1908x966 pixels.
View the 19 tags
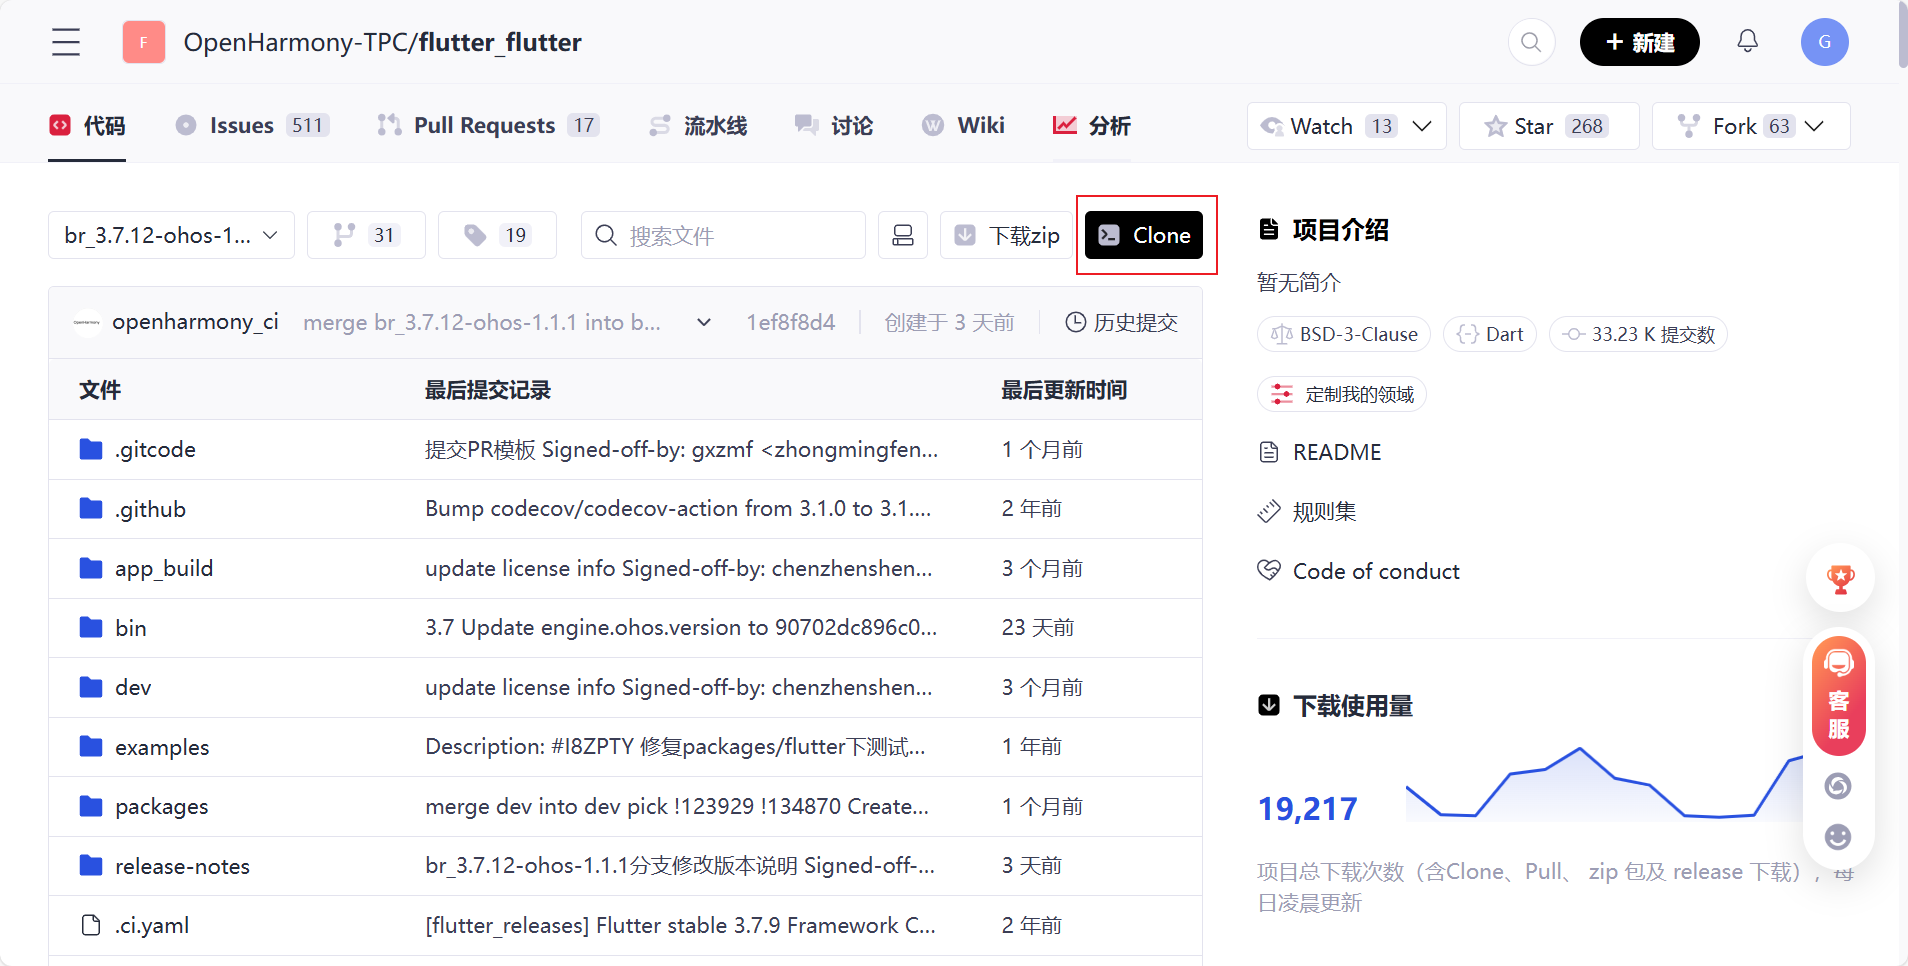click(497, 235)
